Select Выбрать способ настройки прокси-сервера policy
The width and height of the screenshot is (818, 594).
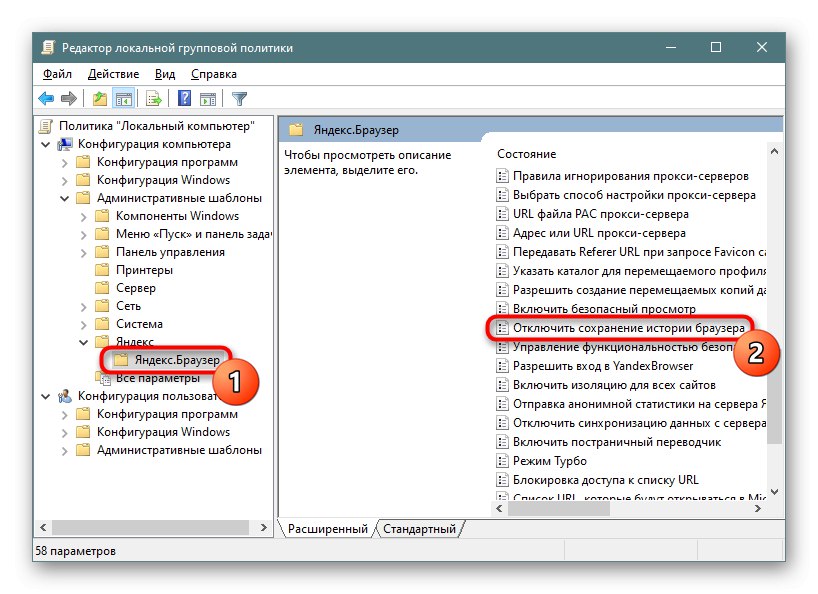(x=634, y=195)
